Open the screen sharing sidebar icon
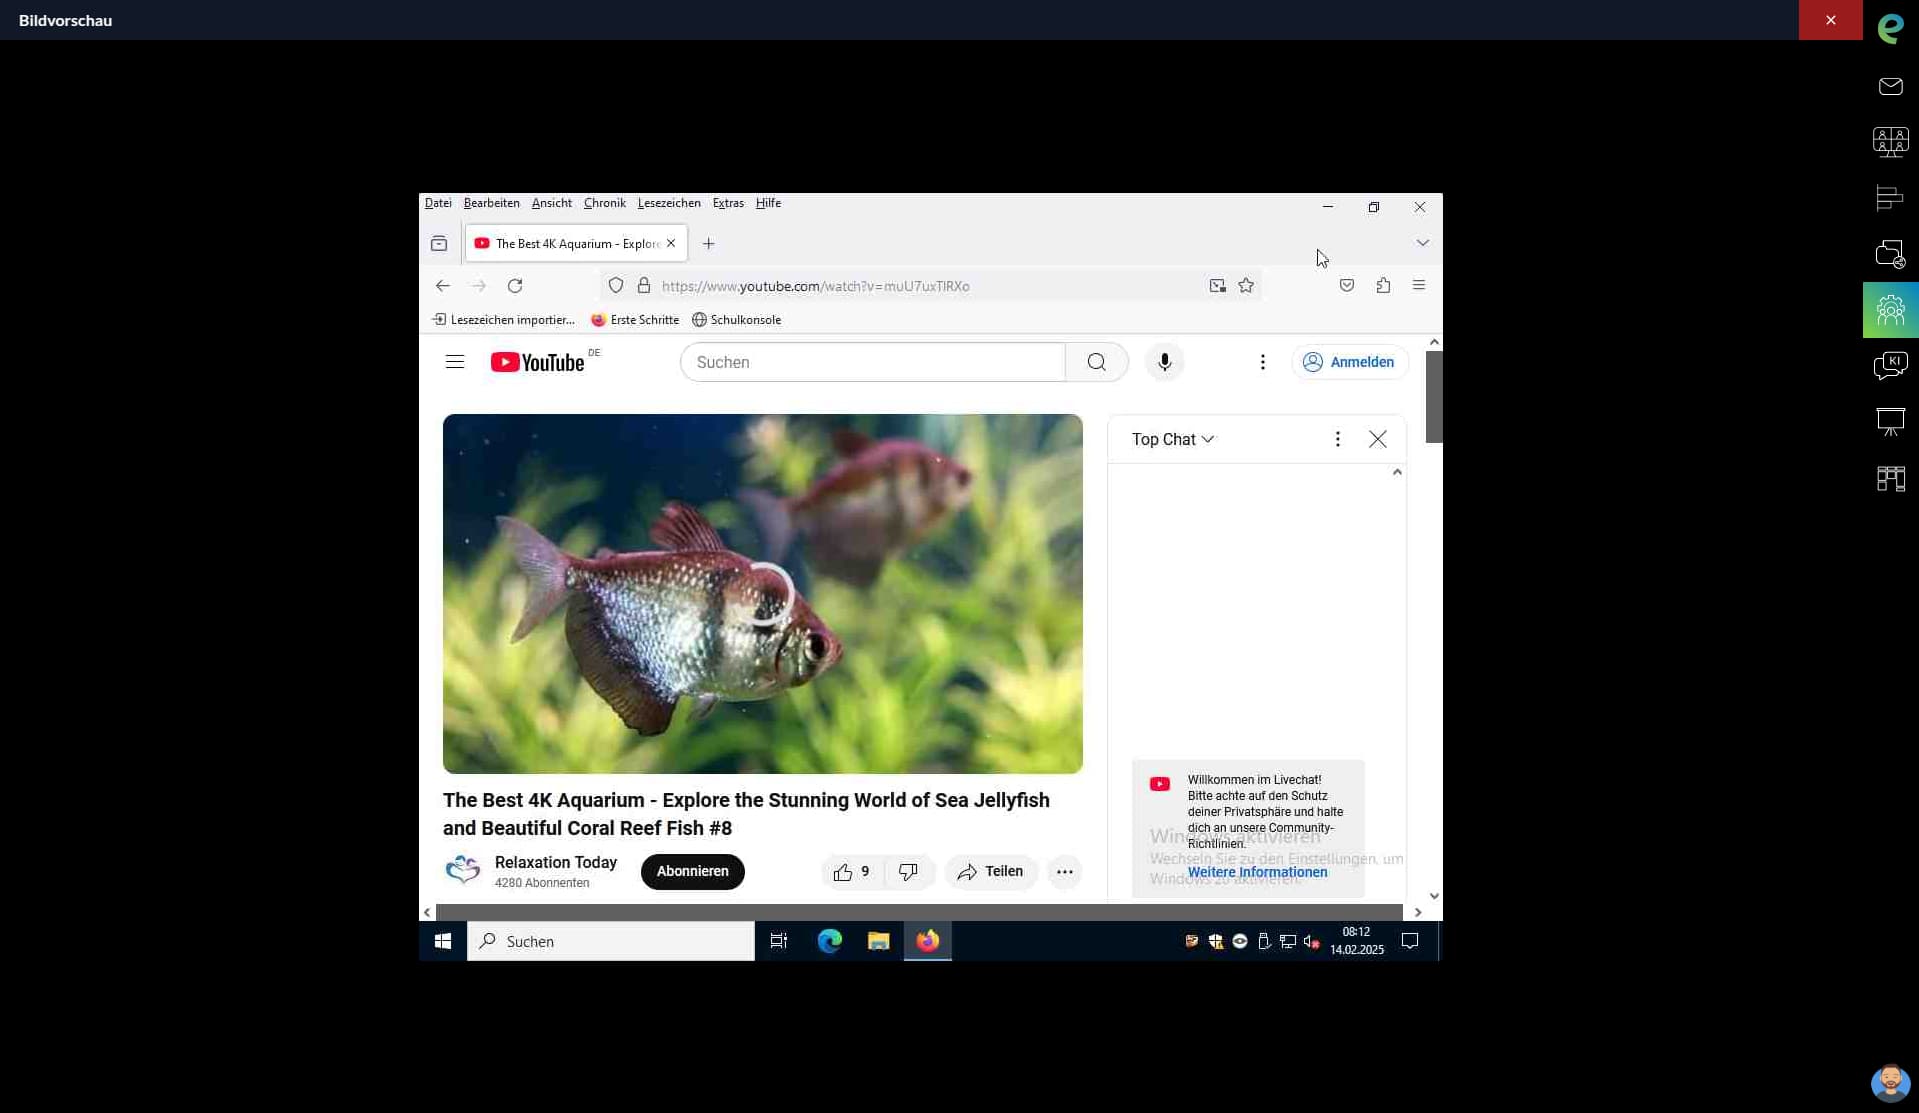 point(1890,254)
